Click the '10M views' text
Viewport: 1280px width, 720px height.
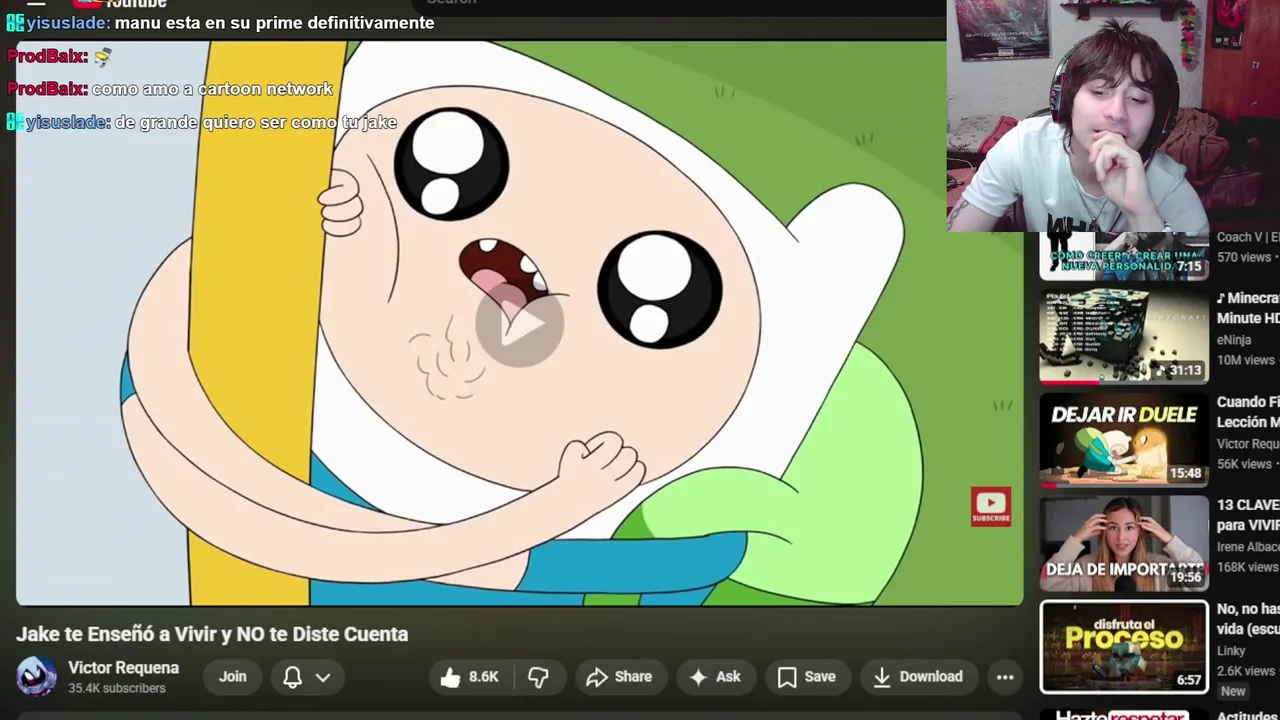point(1246,360)
